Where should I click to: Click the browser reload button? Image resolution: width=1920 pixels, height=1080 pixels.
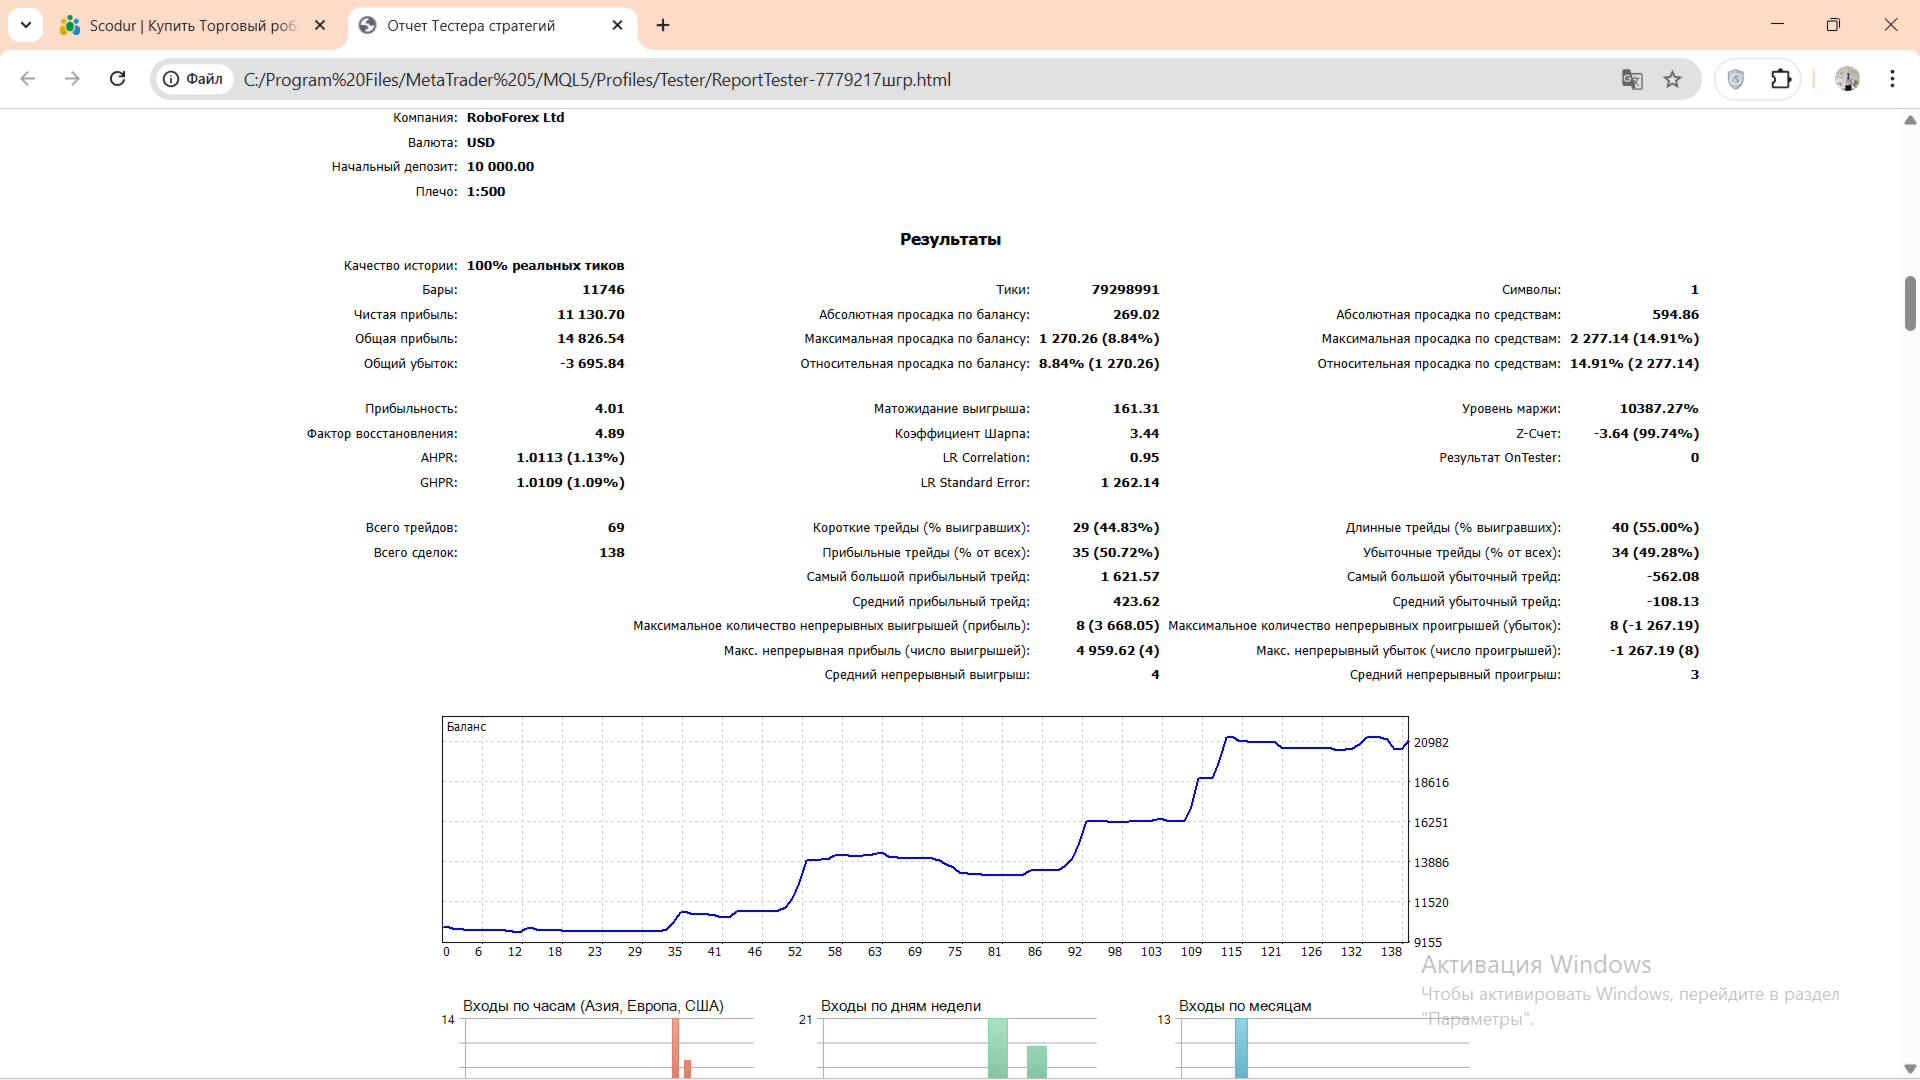[118, 79]
